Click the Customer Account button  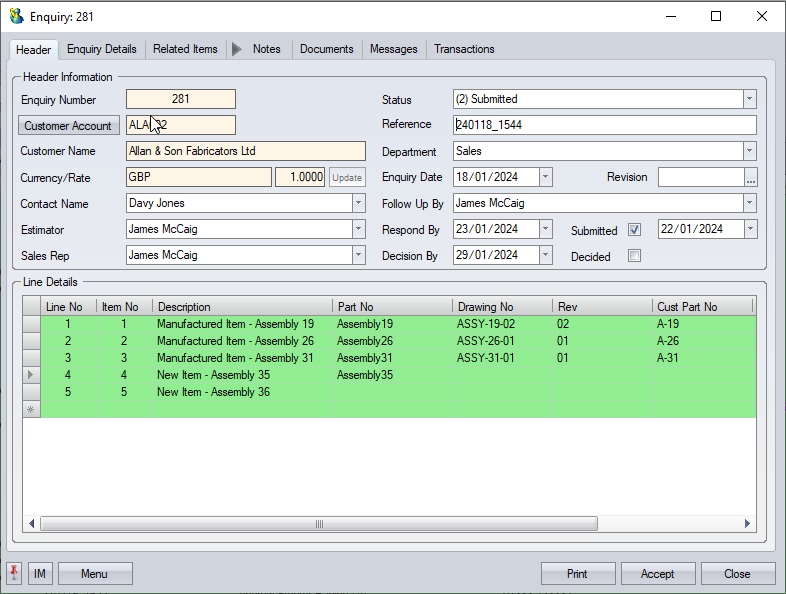click(x=68, y=126)
